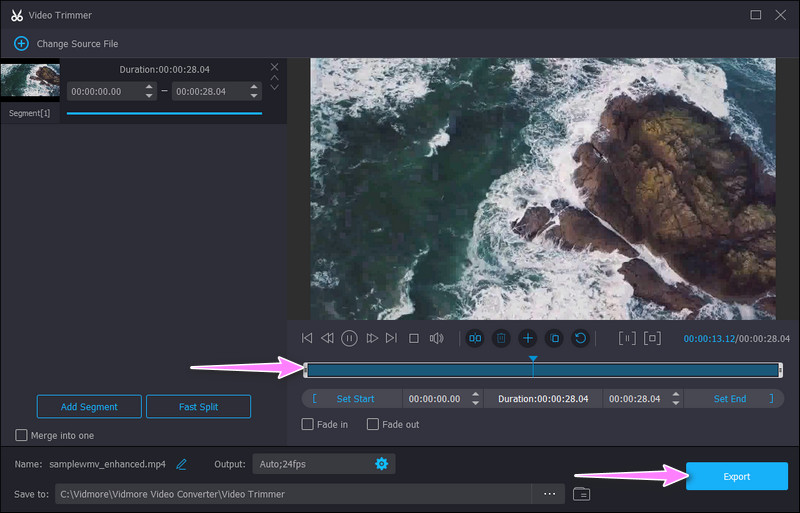Delete segment using the trash icon
This screenshot has width=800, height=513.
coord(501,339)
